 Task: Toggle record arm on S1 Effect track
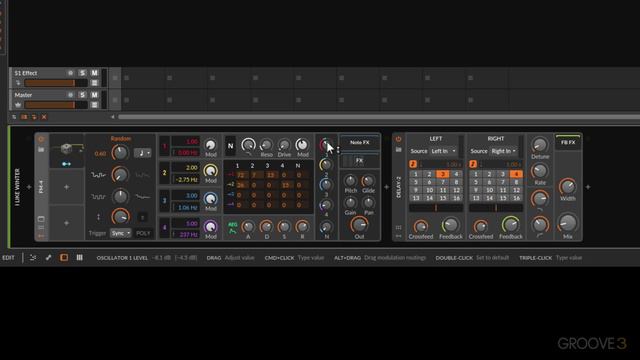pyautogui.click(x=70, y=73)
